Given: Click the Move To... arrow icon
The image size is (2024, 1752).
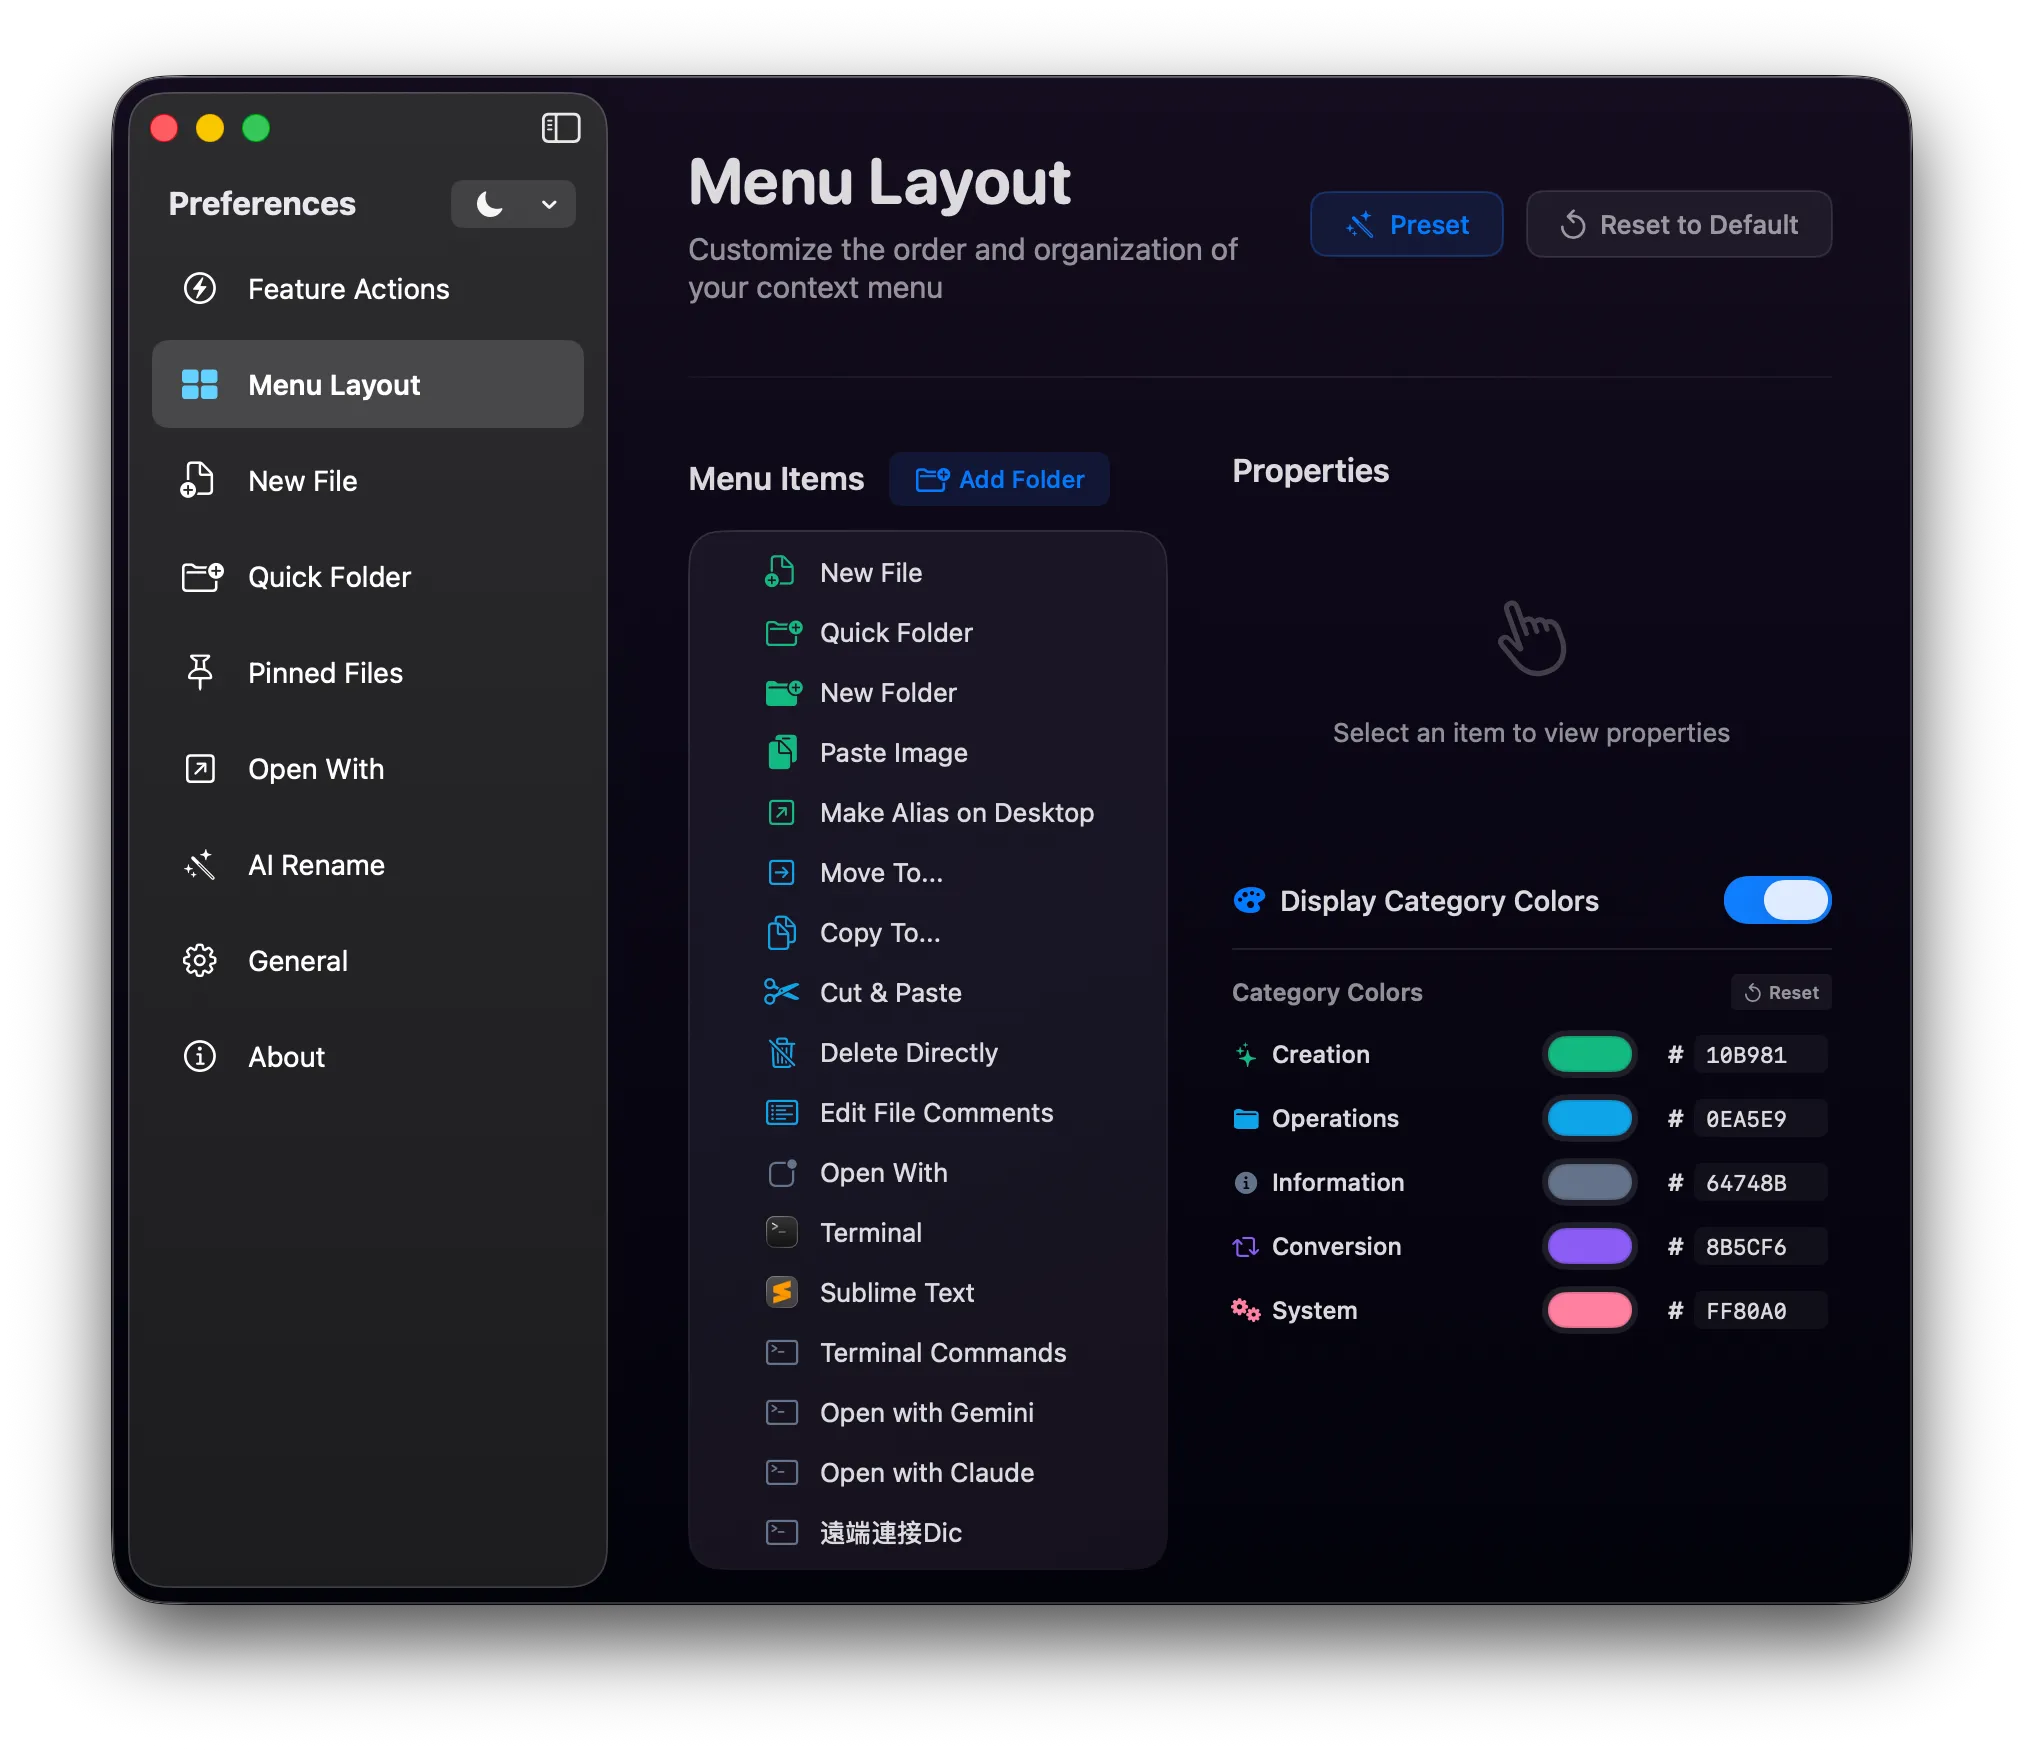Looking at the screenshot, I should [x=781, y=872].
